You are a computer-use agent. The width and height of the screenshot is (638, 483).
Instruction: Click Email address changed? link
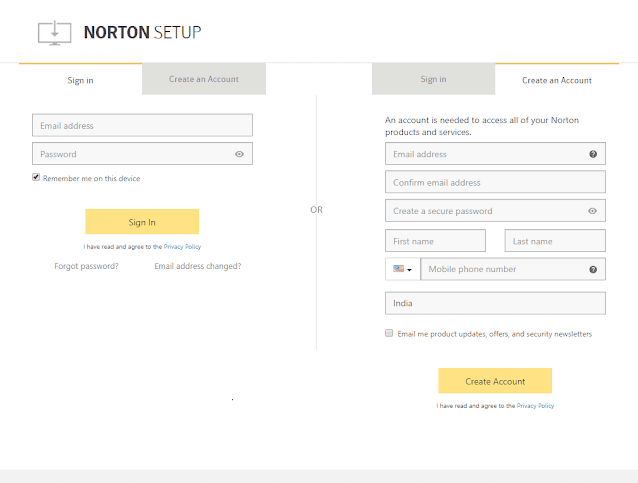198,266
